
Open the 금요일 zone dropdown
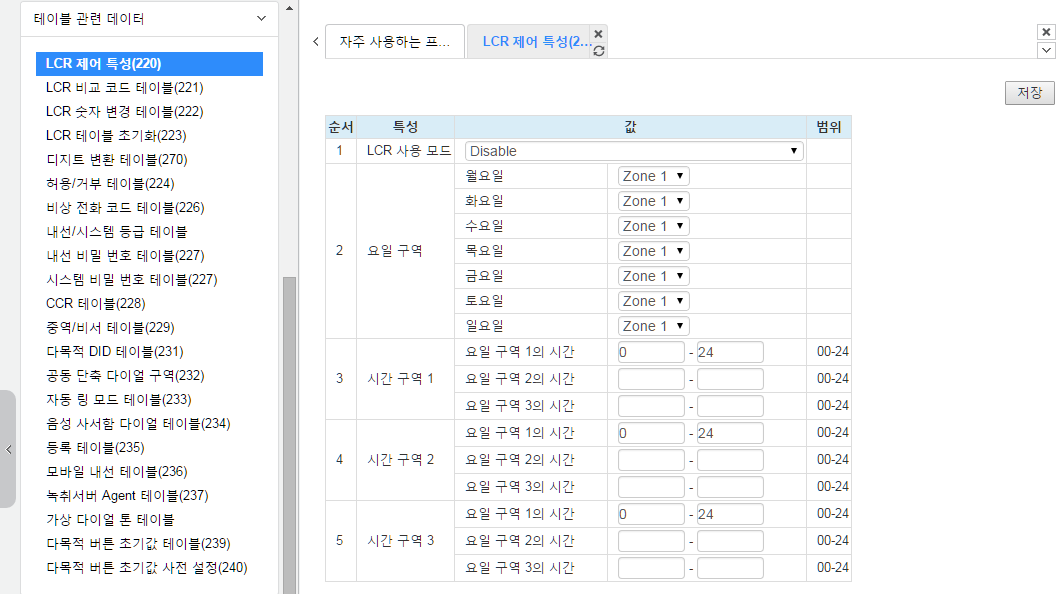[x=654, y=276]
